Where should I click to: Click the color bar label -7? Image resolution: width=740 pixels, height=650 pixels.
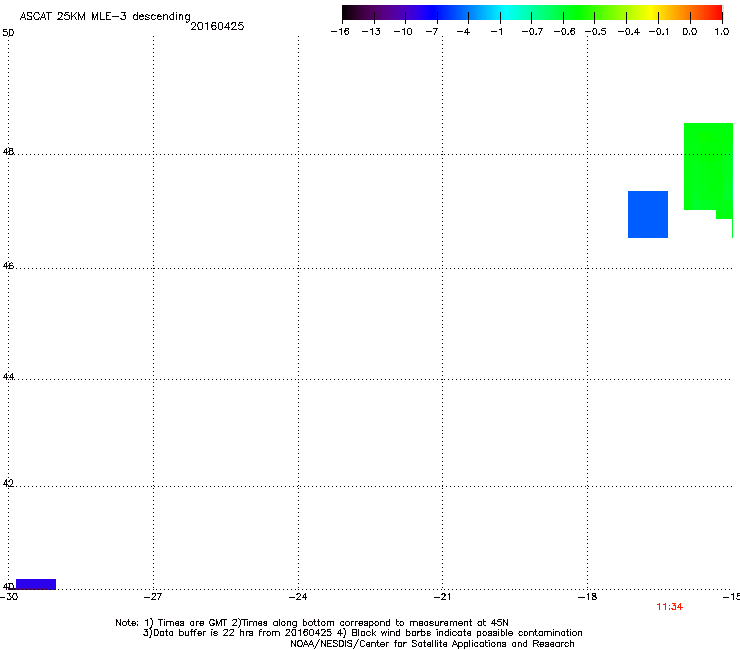click(432, 32)
